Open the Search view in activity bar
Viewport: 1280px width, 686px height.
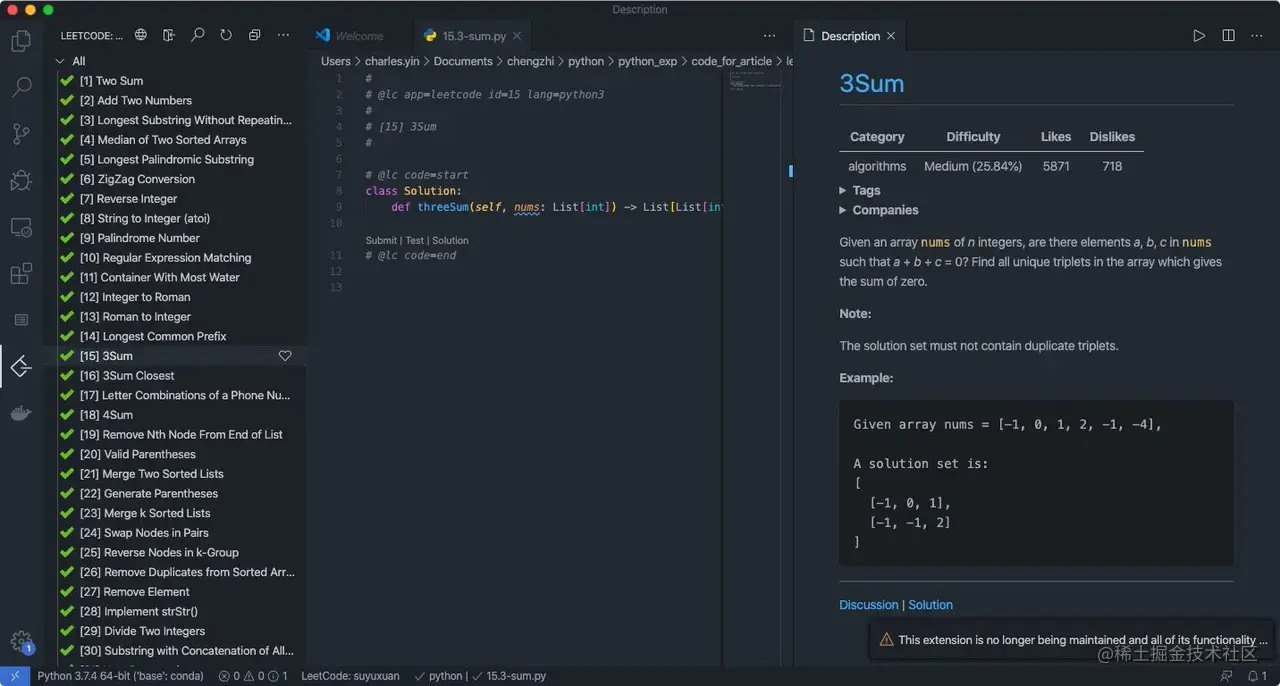point(21,88)
